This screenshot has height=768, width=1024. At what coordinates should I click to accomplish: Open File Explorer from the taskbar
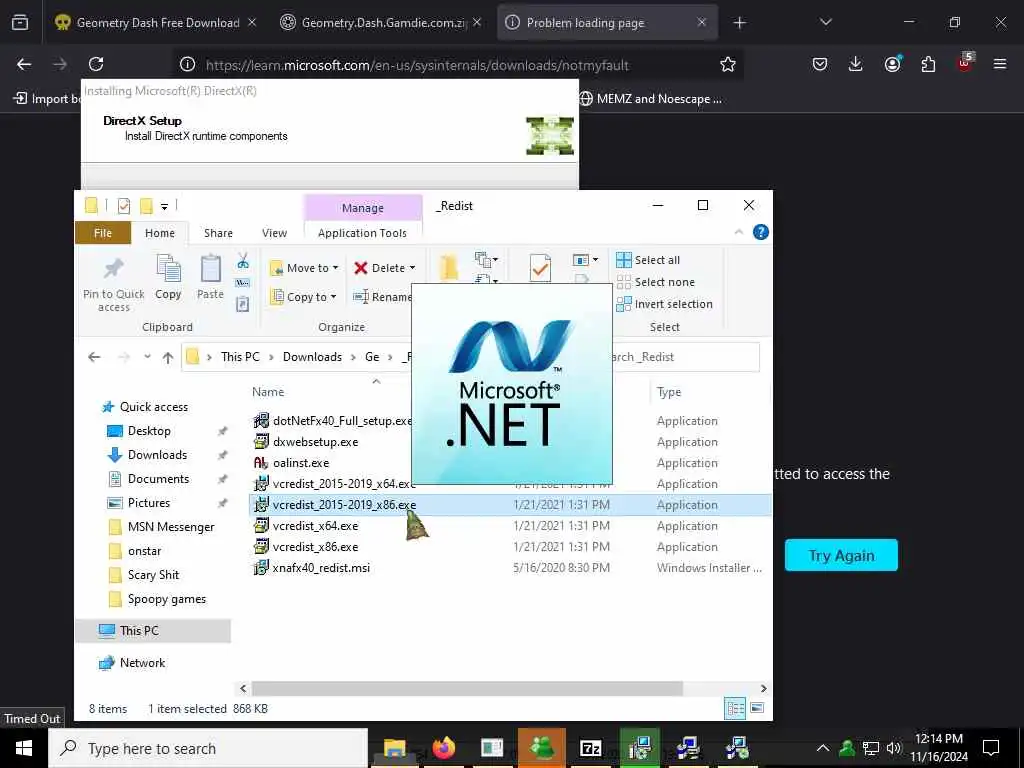coord(394,748)
